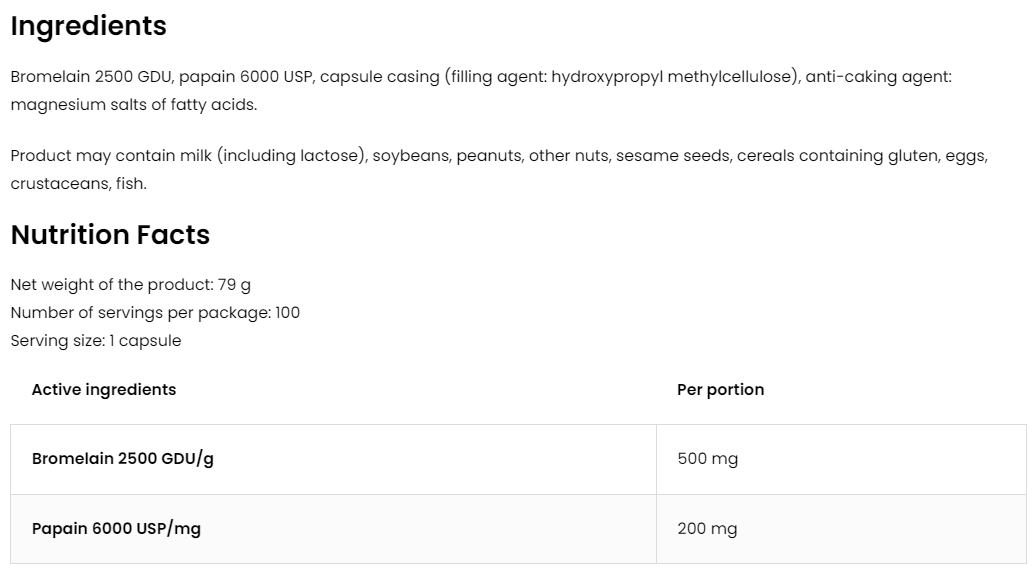
Task: Click the word "soybeans" in allergens
Action: coord(410,156)
